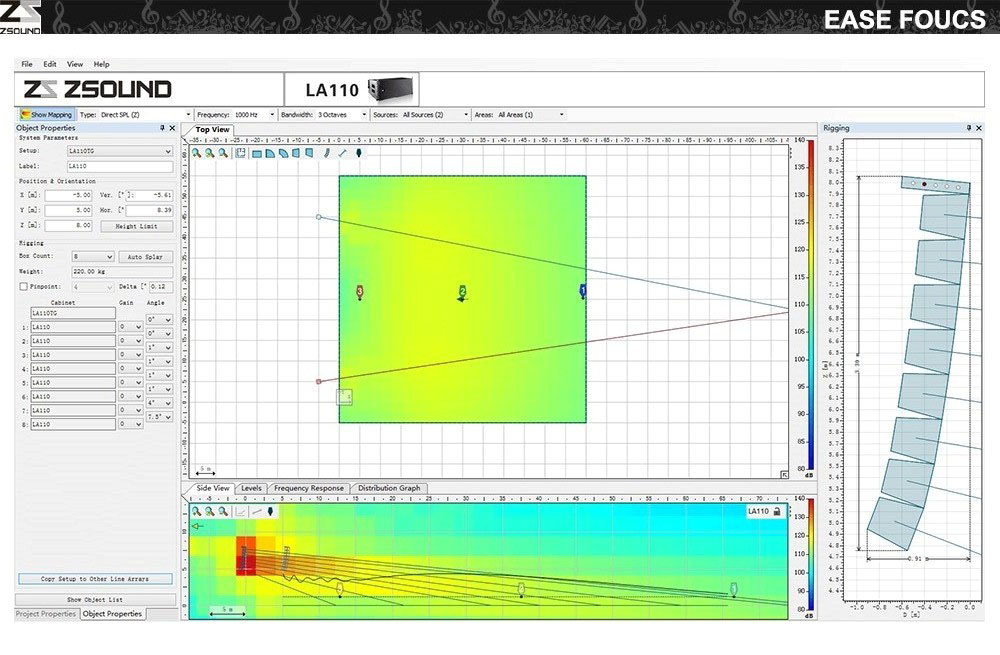Open the View menu
Viewport: 1000px width, 655px height.
click(75, 64)
